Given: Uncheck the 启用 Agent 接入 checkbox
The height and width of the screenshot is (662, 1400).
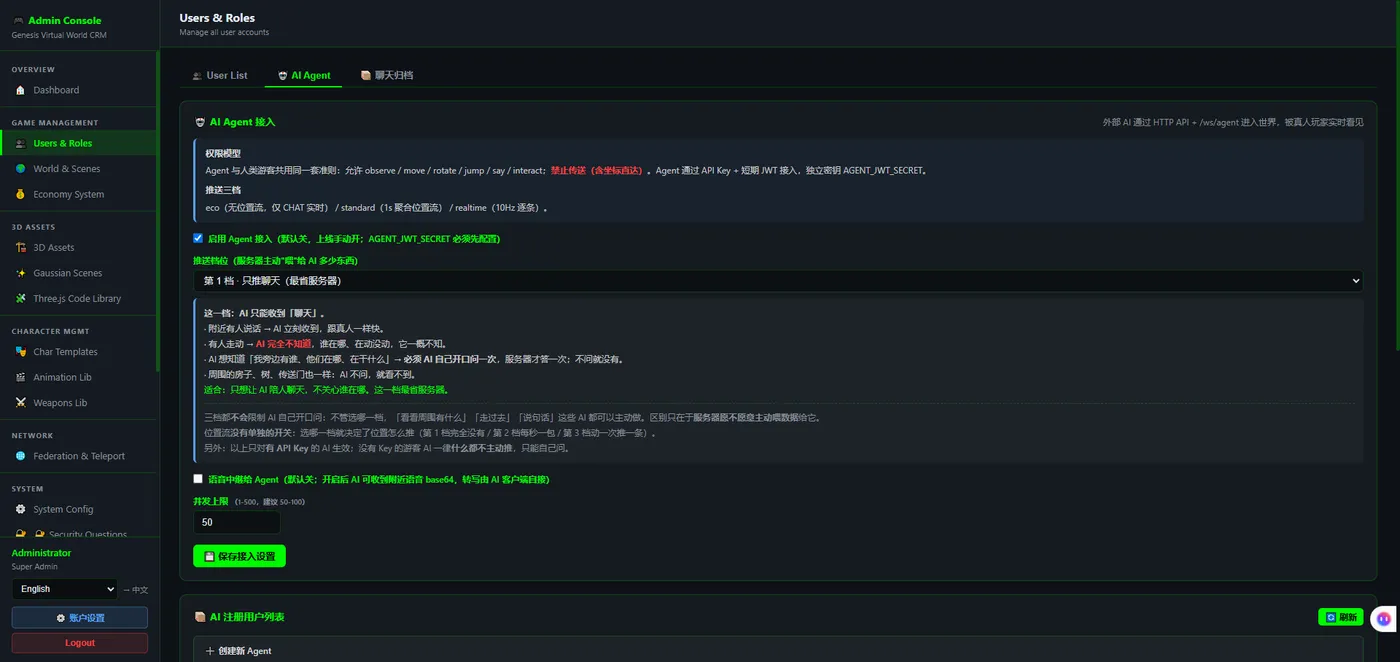Looking at the screenshot, I should point(198,238).
